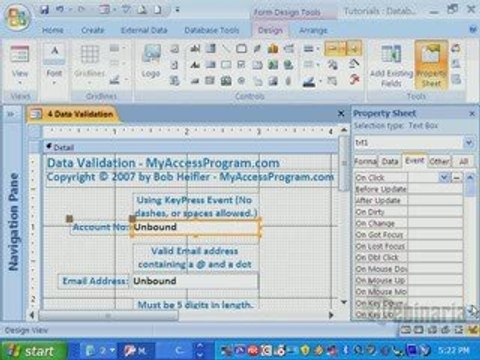Open the All tab in Property Sheet
The width and height of the screenshot is (480, 360).
[463, 161]
